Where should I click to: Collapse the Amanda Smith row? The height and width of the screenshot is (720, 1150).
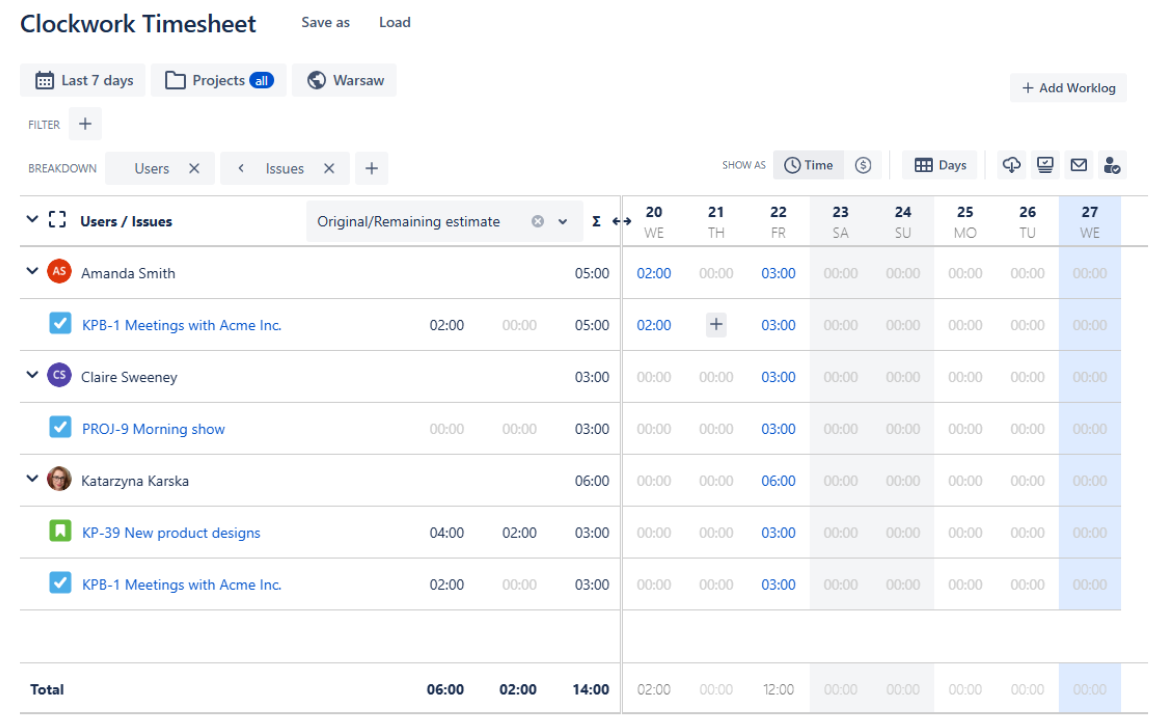(32, 272)
